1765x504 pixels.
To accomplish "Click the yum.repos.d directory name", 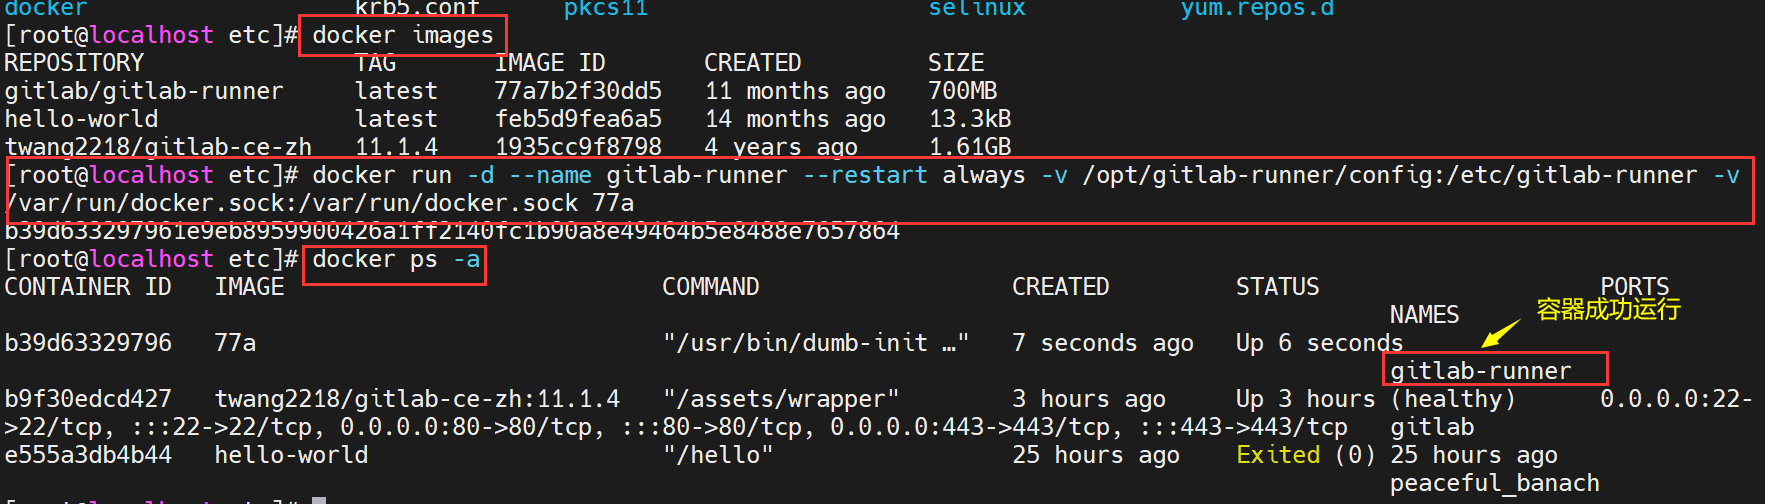I will [x=1257, y=9].
